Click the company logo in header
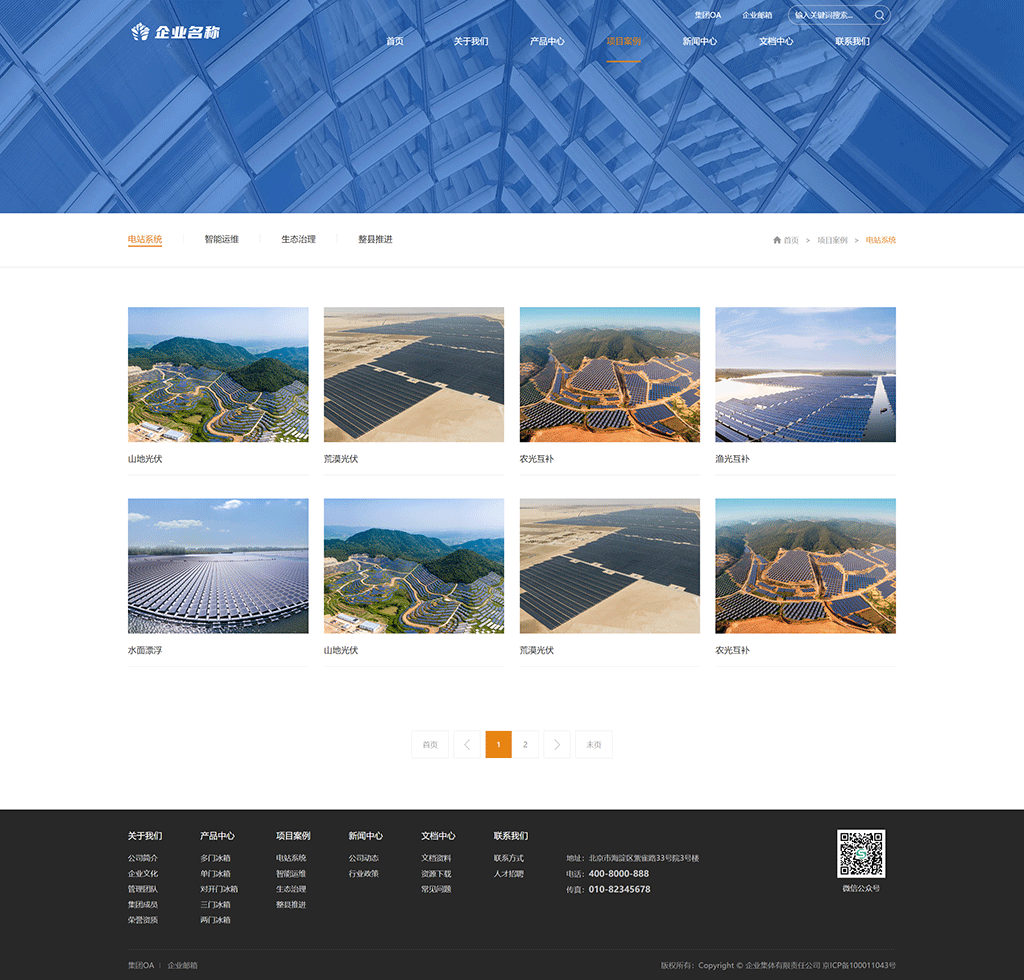This screenshot has height=980, width=1024. coord(176,32)
